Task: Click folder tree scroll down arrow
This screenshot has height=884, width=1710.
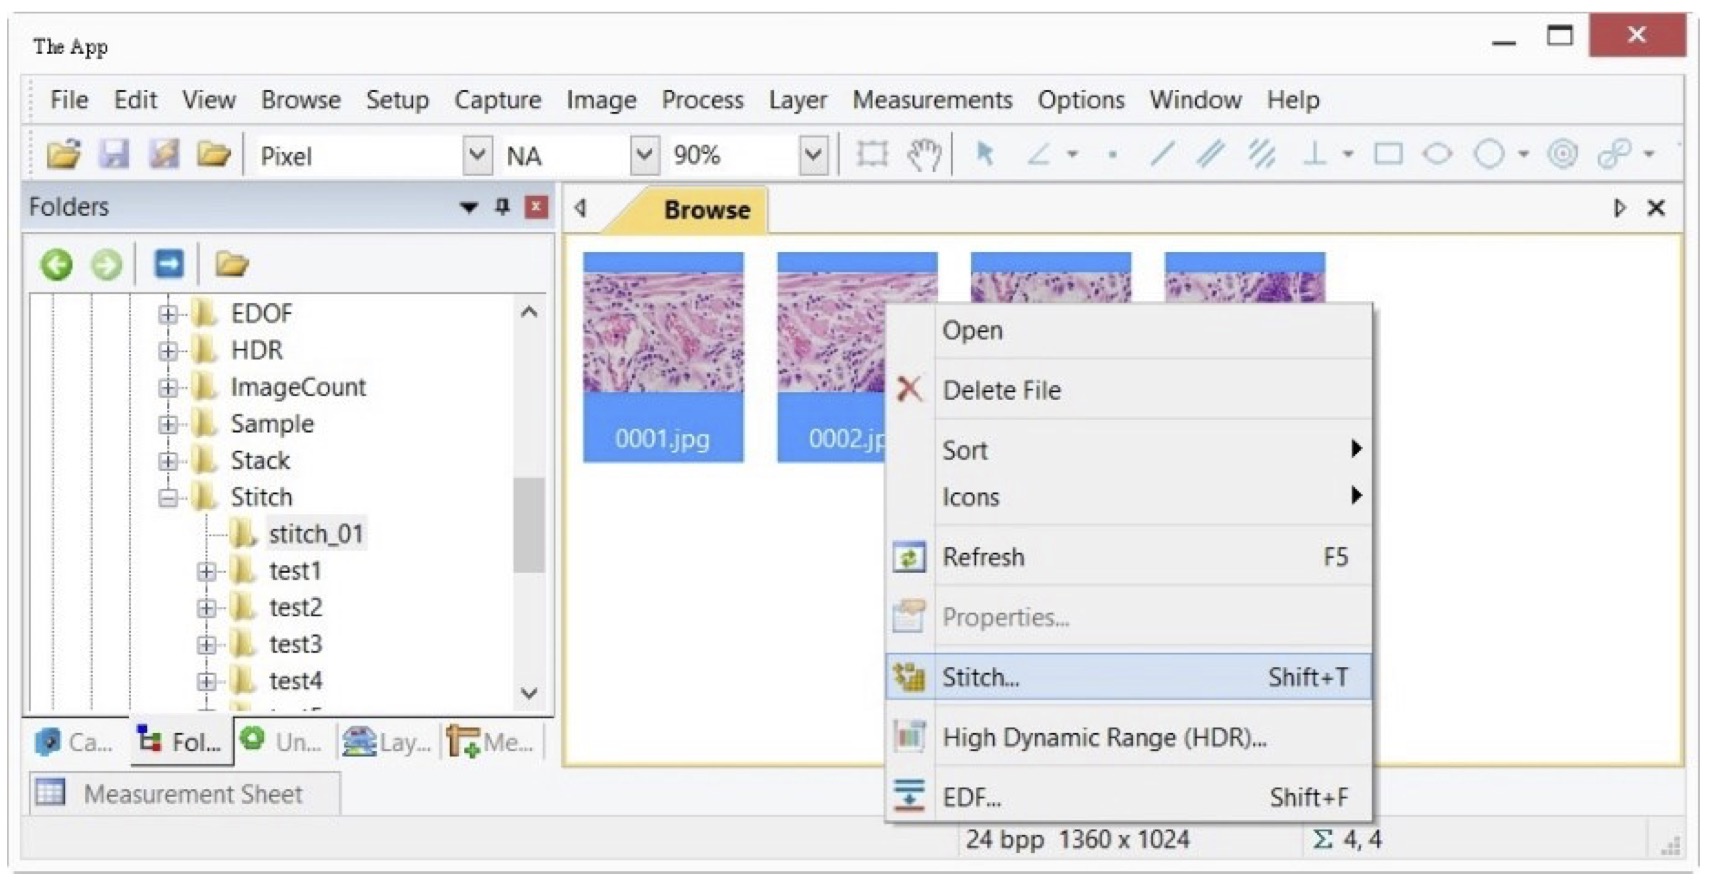Action: point(529,693)
